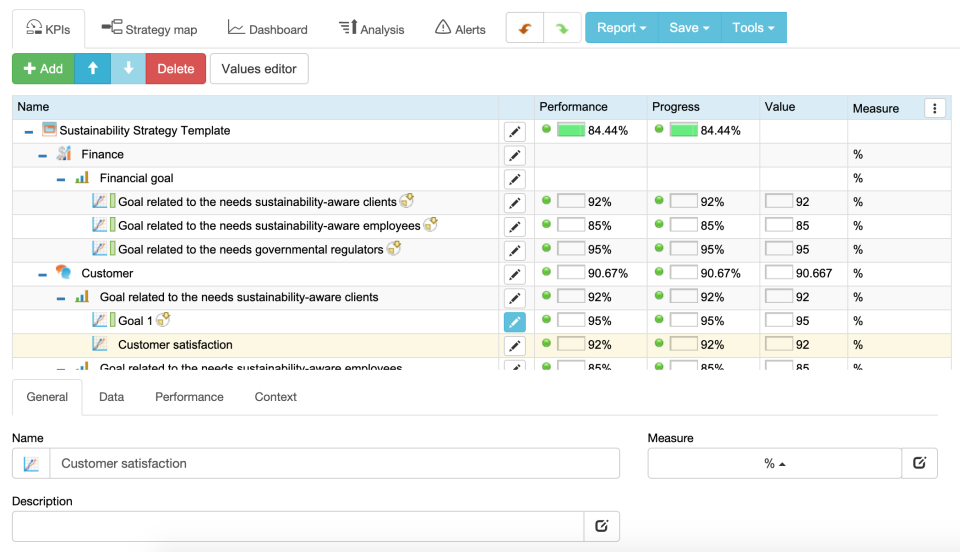Collapse the Financial goal node
The image size is (960, 552).
pos(61,179)
